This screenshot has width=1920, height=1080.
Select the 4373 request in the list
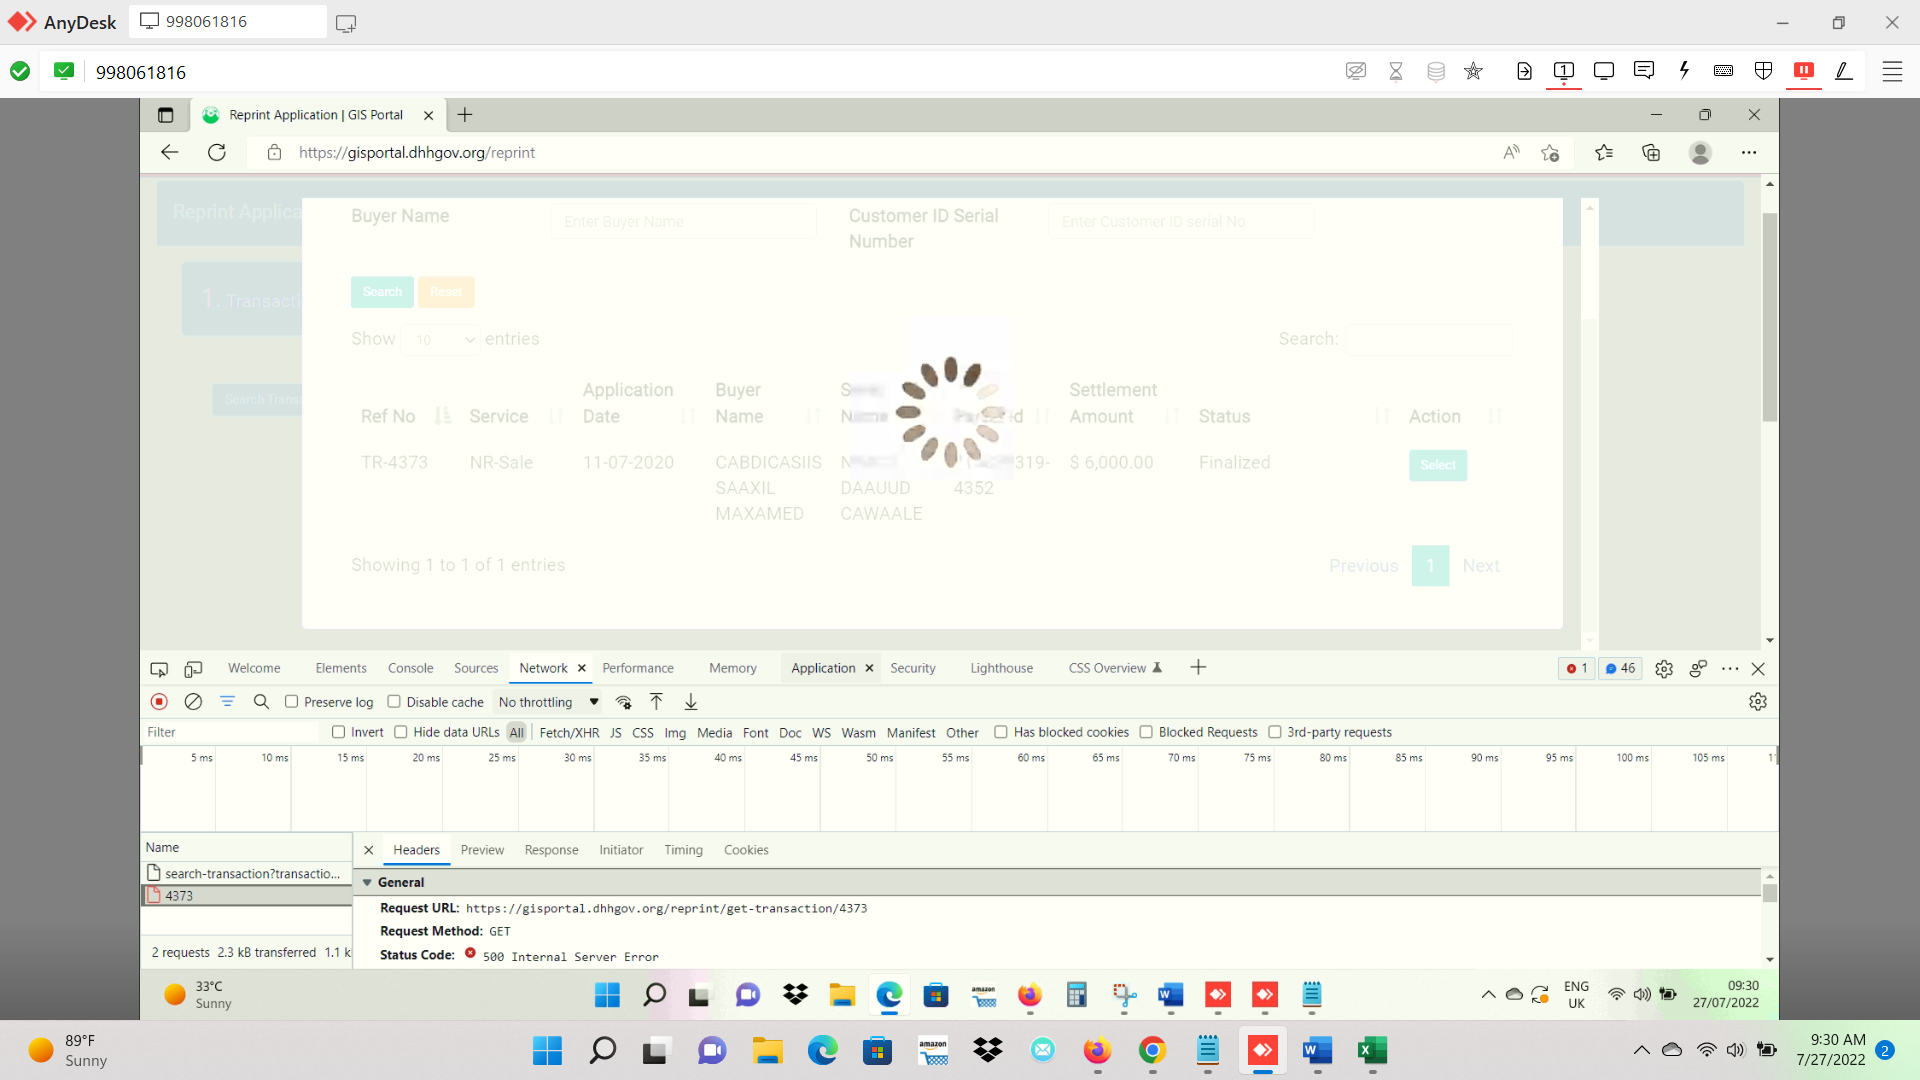(247, 896)
